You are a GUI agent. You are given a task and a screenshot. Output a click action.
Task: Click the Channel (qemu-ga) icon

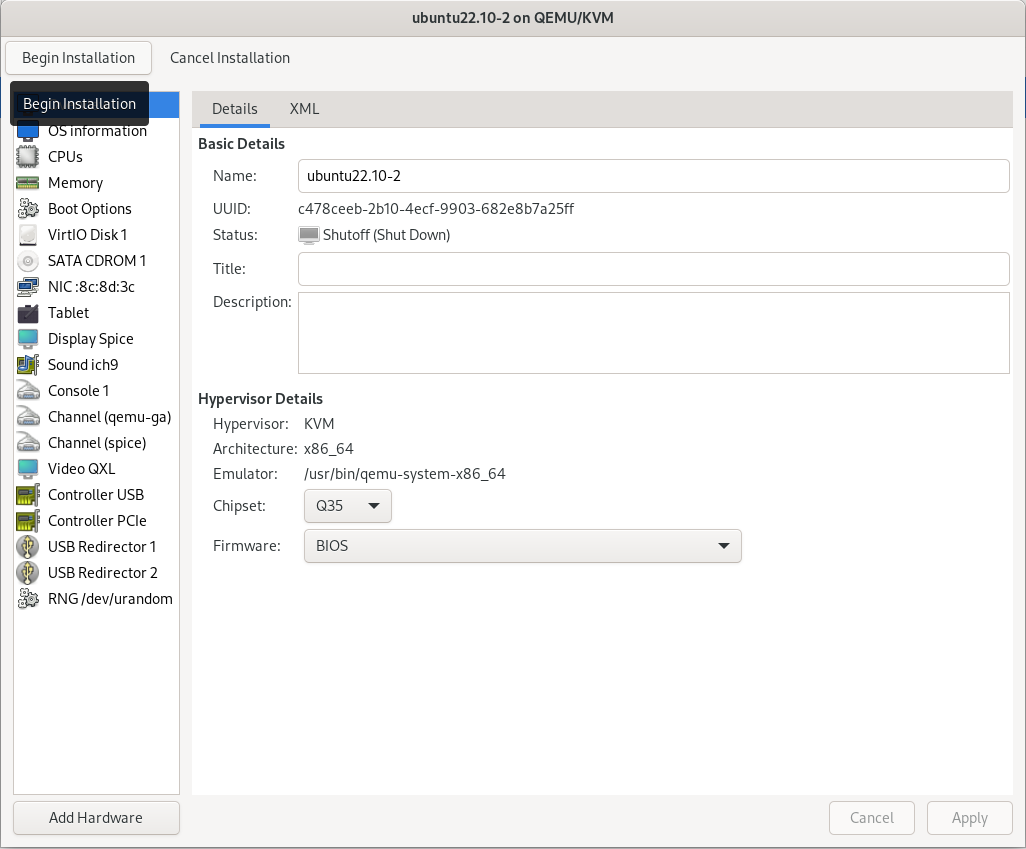[27, 417]
